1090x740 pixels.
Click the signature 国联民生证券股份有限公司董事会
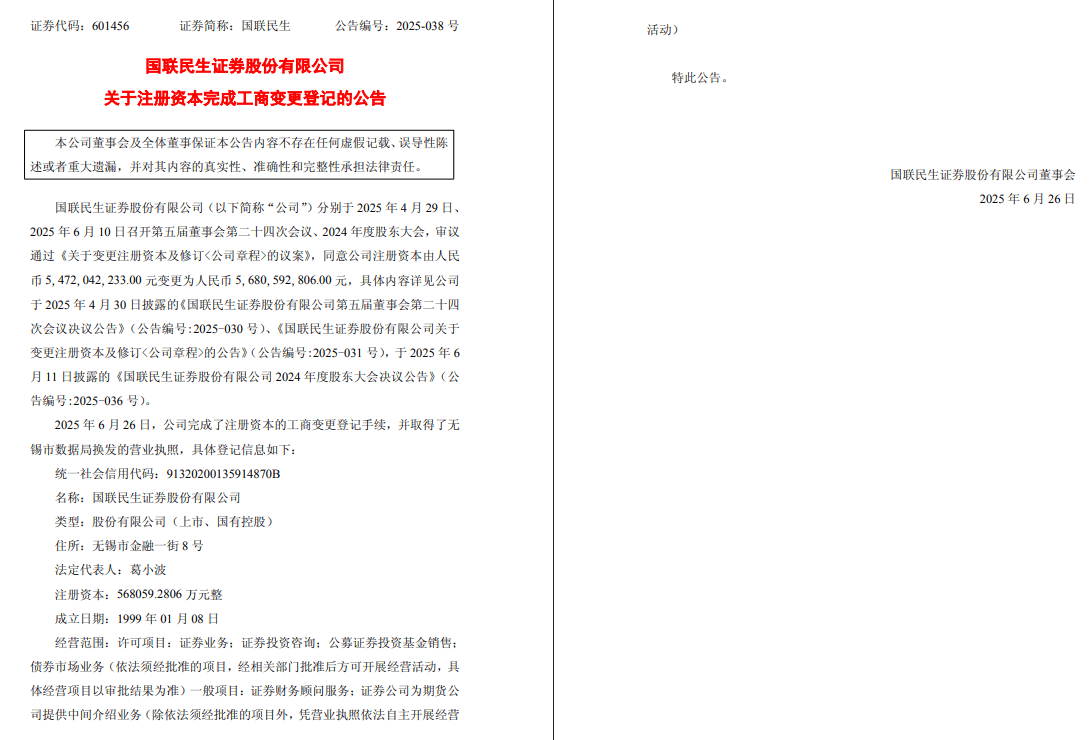point(983,175)
